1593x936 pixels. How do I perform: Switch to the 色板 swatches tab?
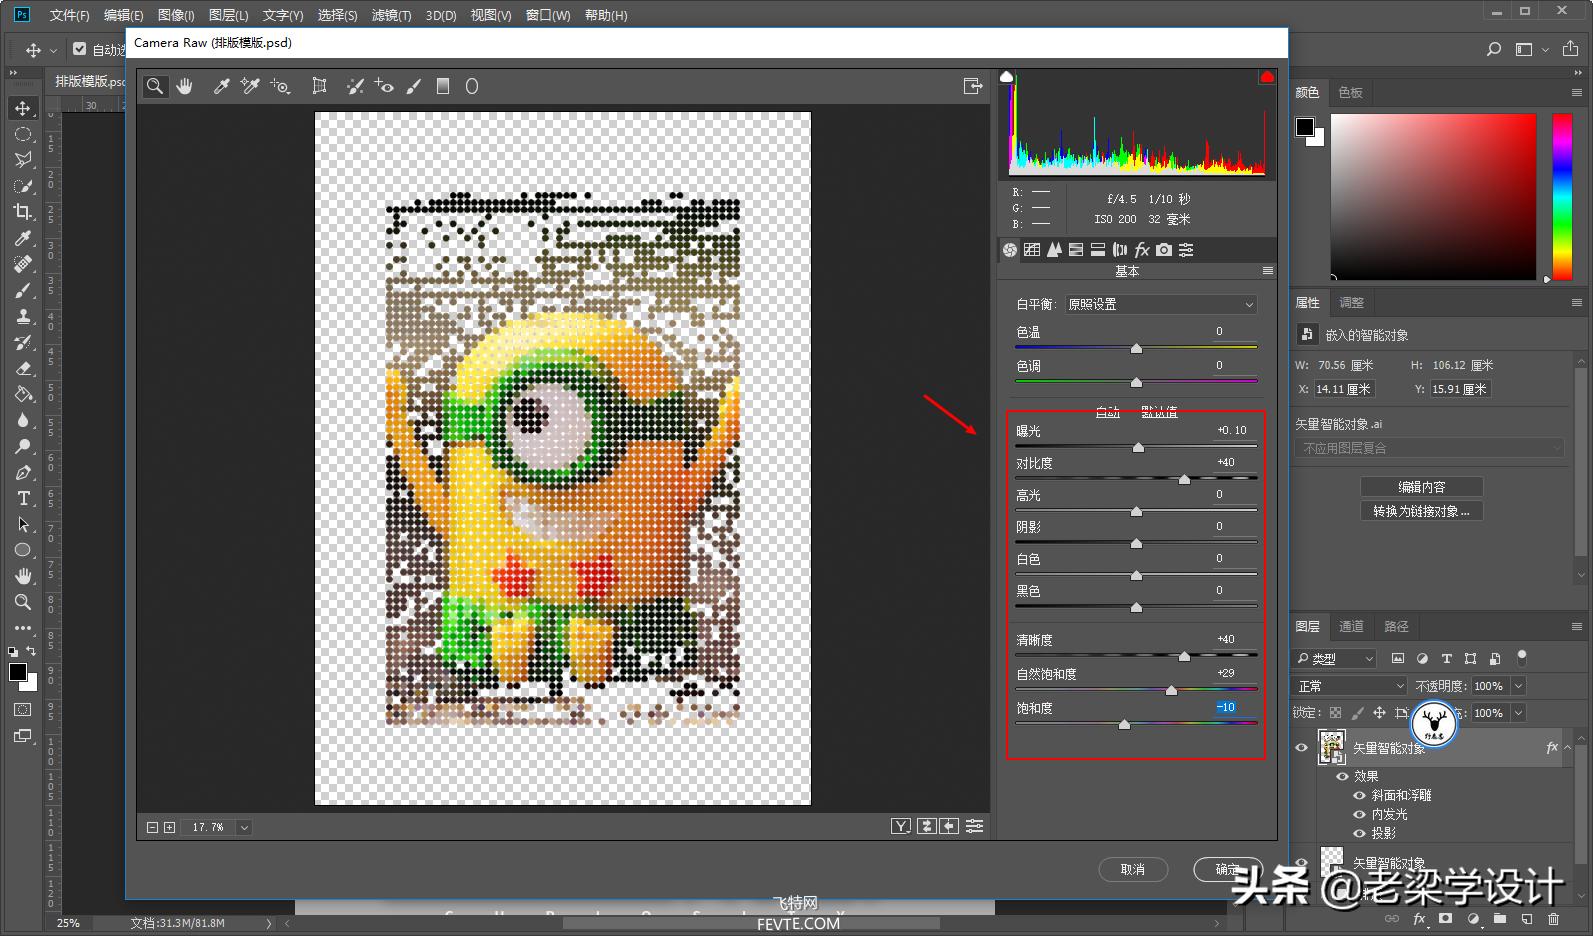pyautogui.click(x=1351, y=92)
